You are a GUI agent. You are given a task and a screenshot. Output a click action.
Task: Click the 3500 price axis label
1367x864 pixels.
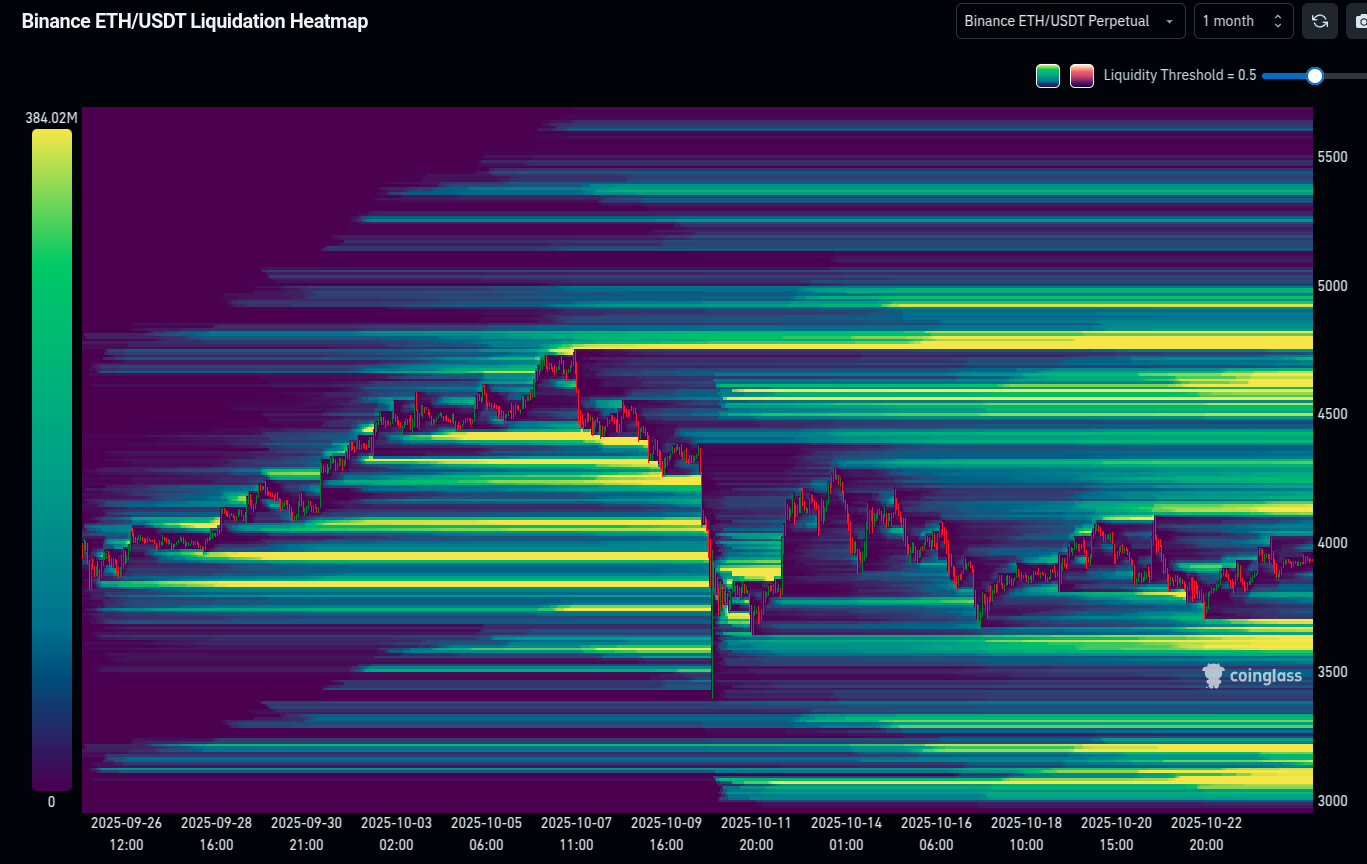[1333, 672]
